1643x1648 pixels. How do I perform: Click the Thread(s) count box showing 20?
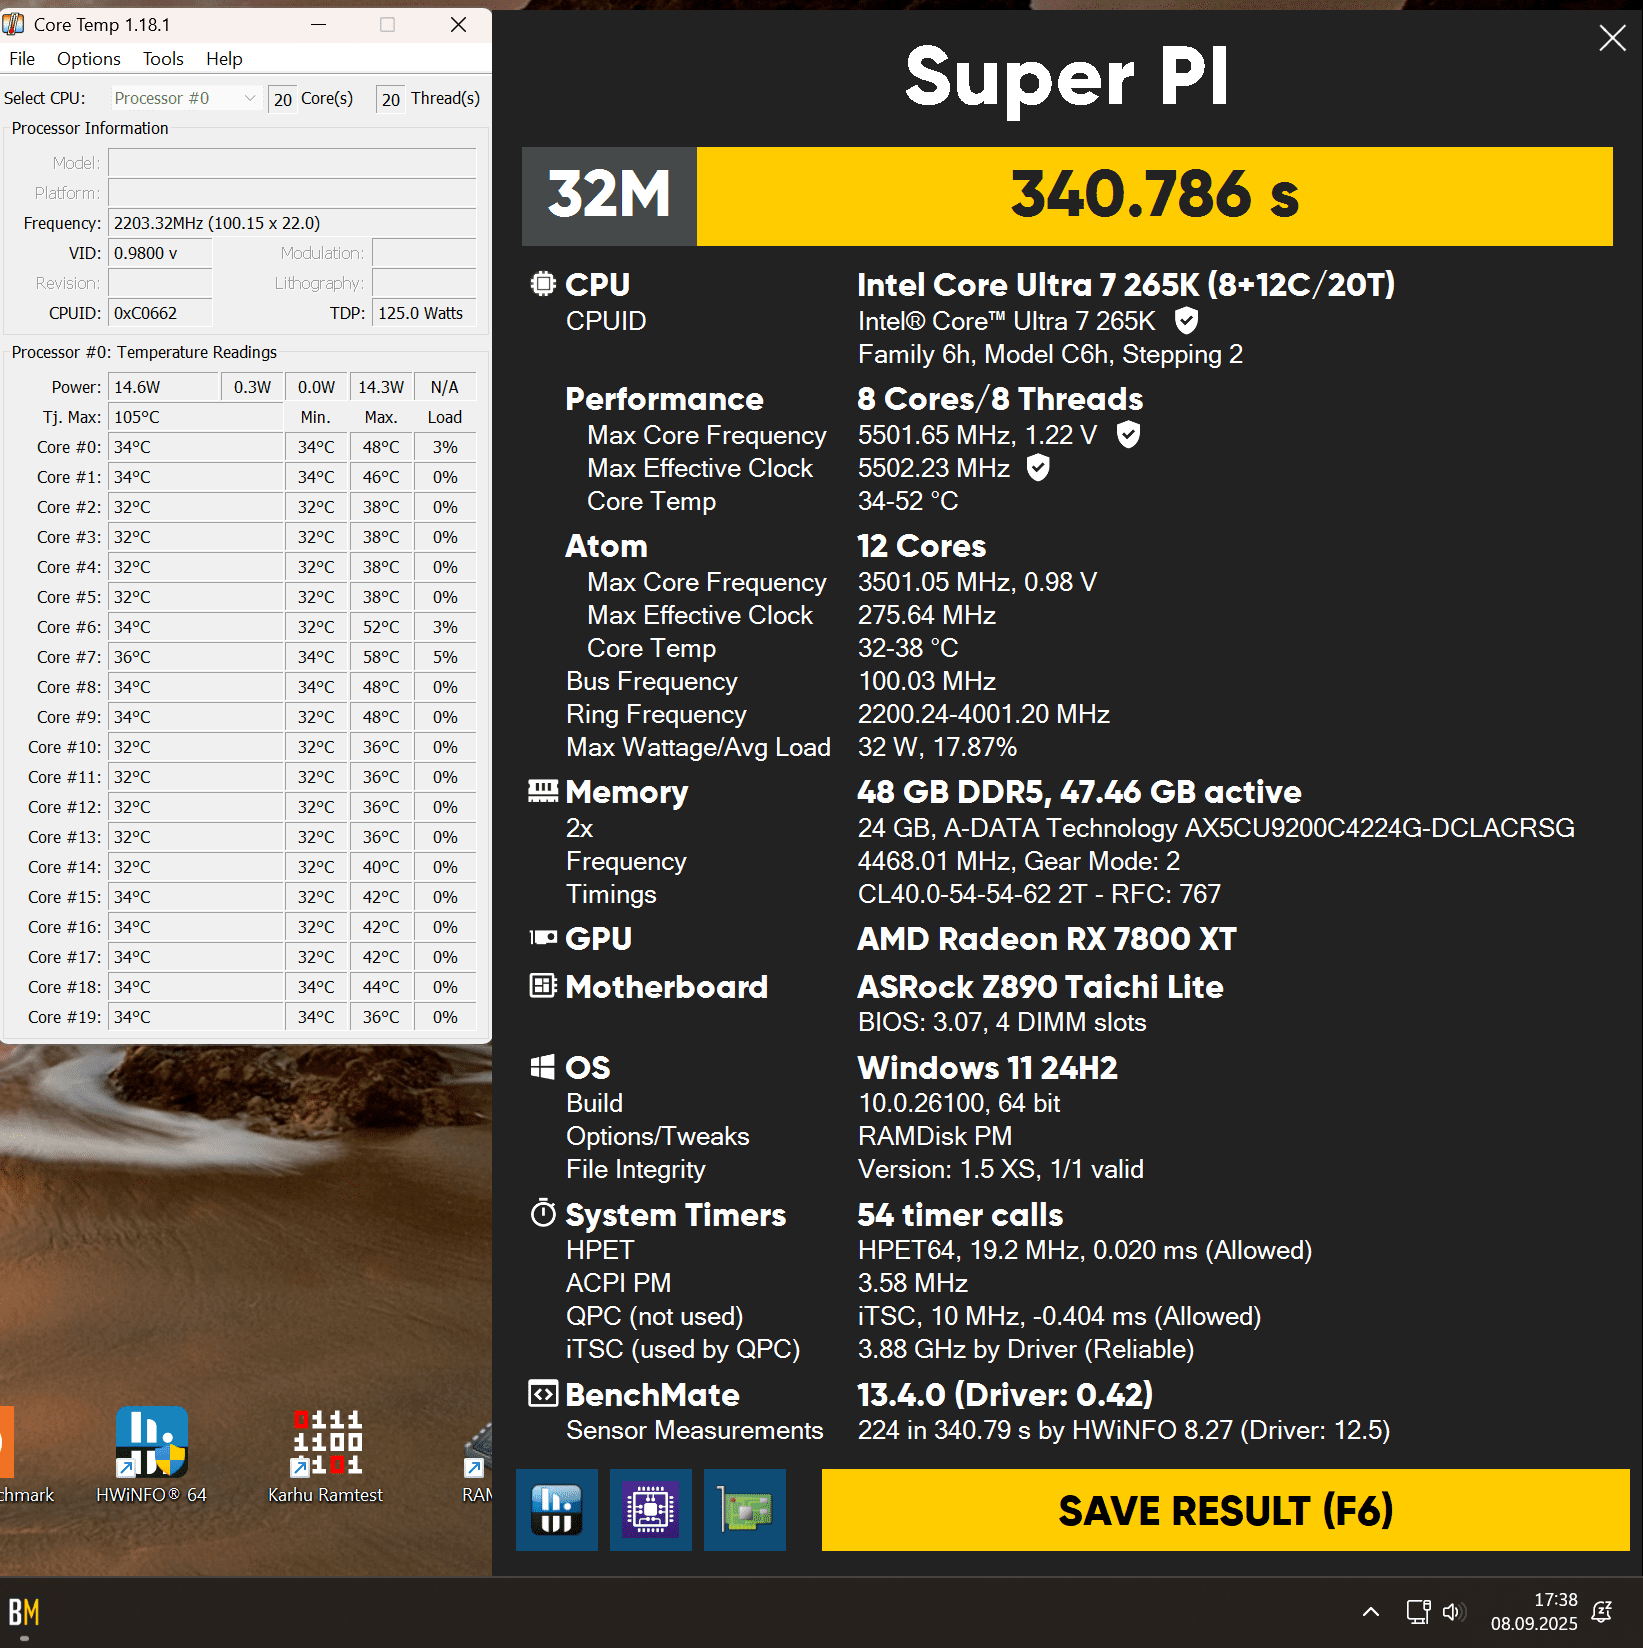coord(391,99)
